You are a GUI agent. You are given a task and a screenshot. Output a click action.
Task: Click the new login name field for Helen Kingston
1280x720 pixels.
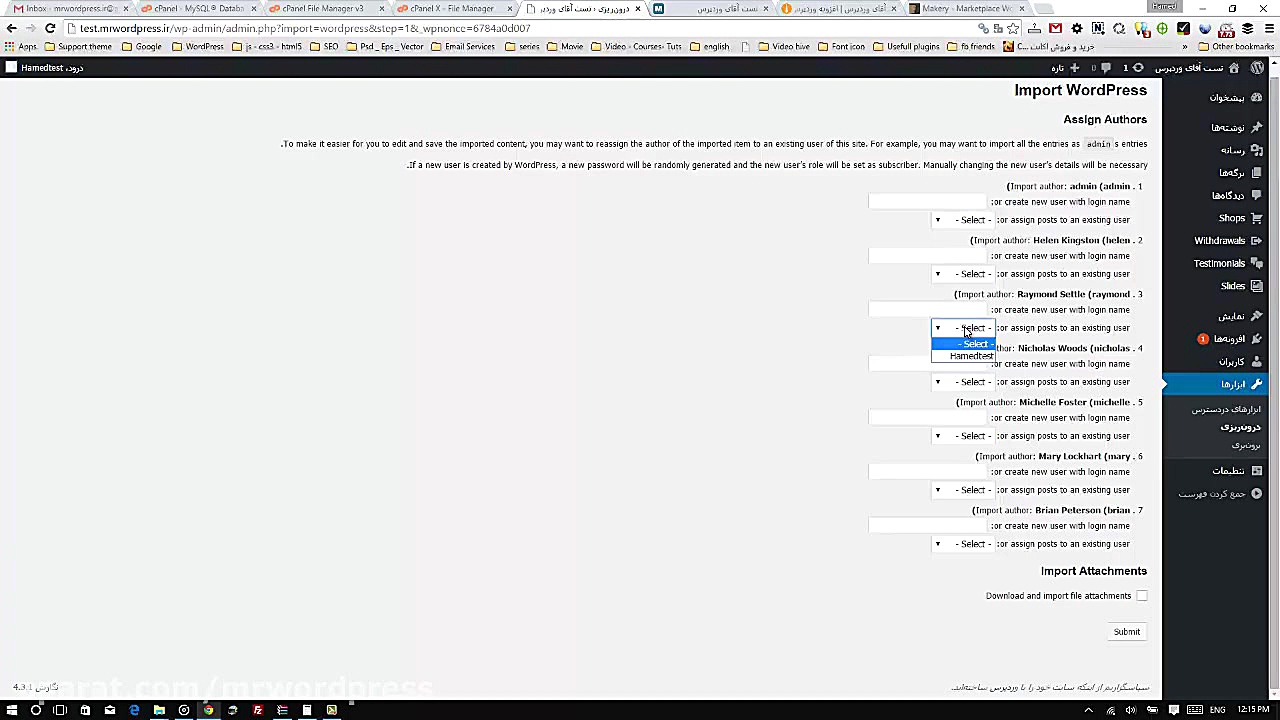(x=928, y=256)
